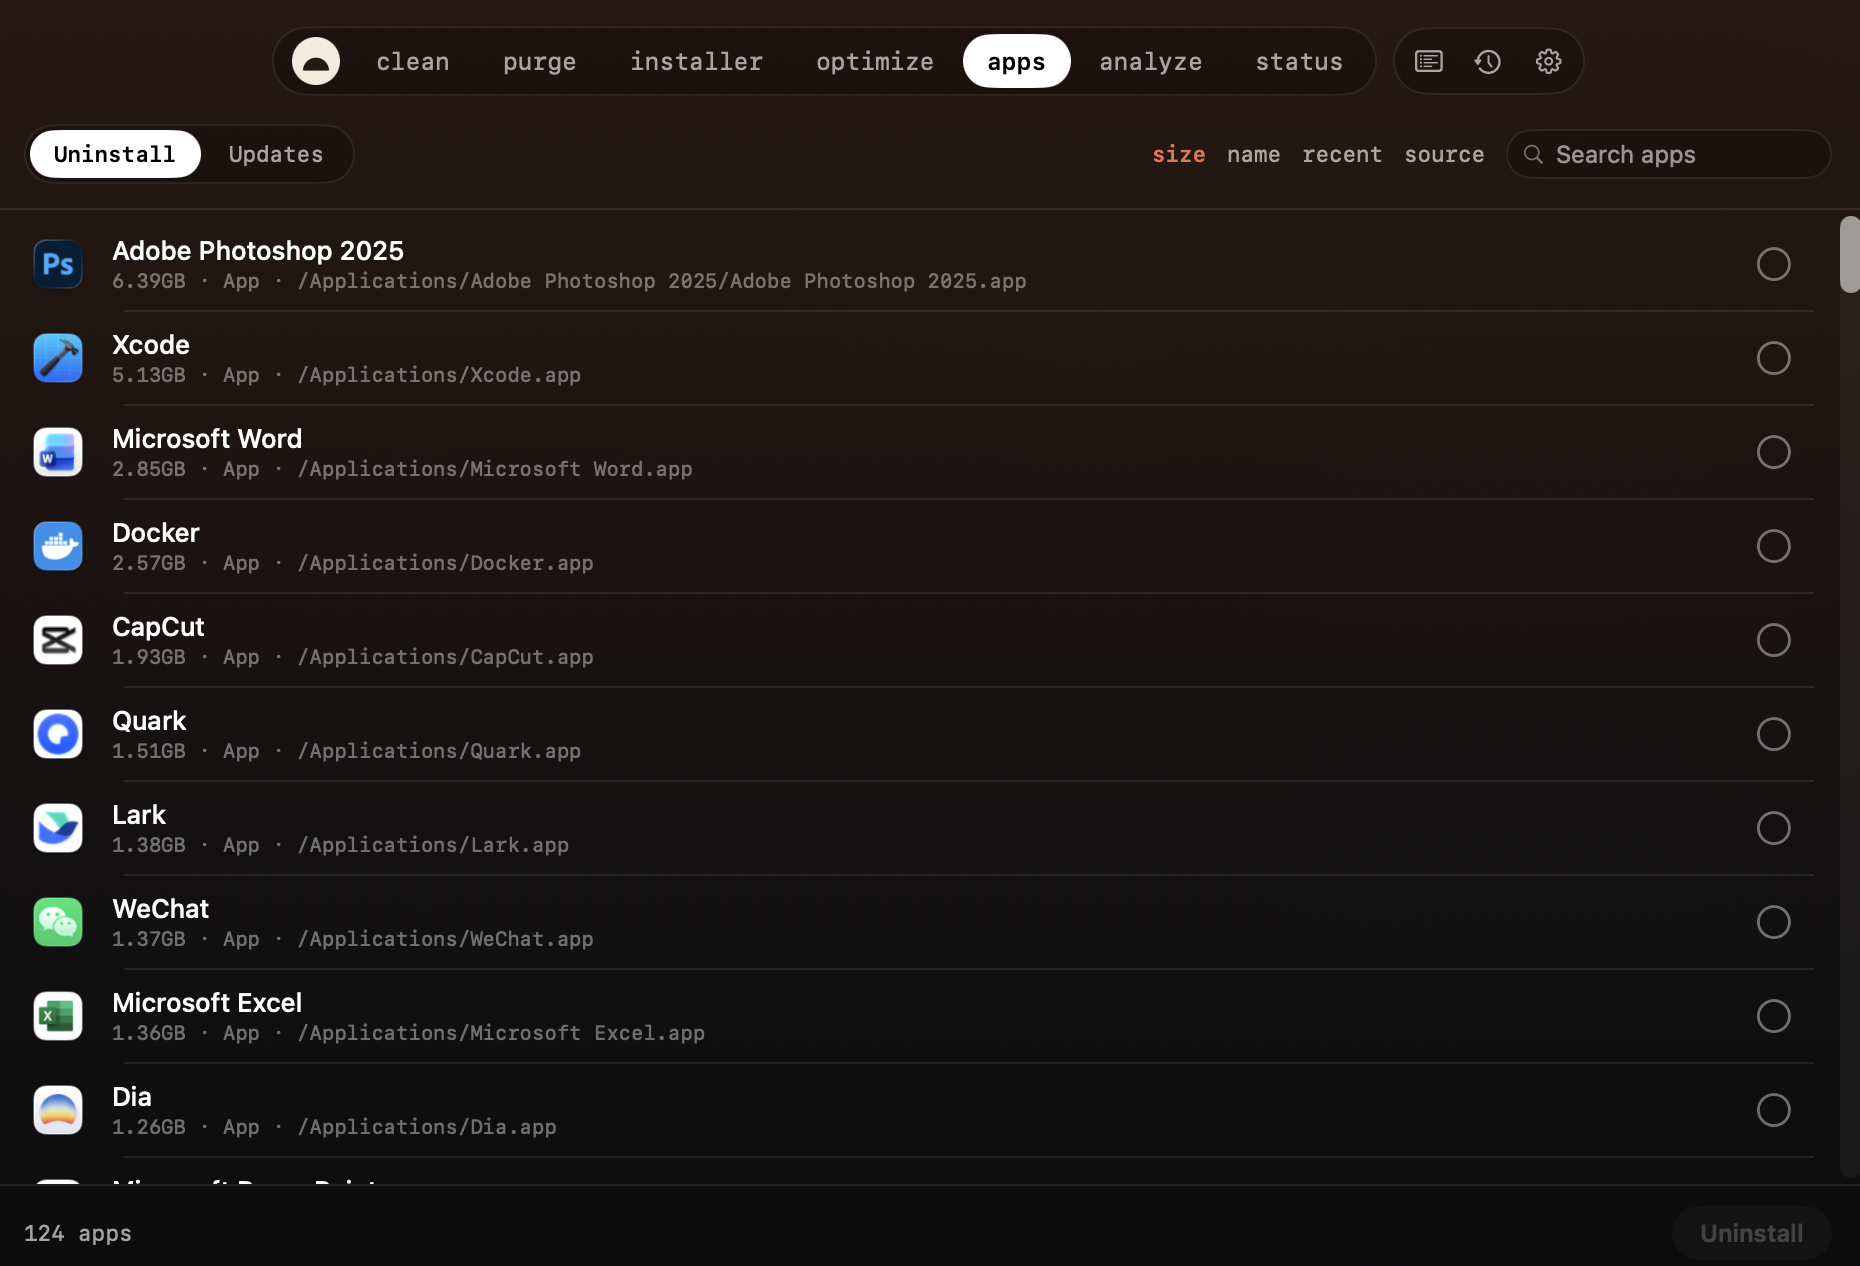Click the Xcode app name

point(151,344)
